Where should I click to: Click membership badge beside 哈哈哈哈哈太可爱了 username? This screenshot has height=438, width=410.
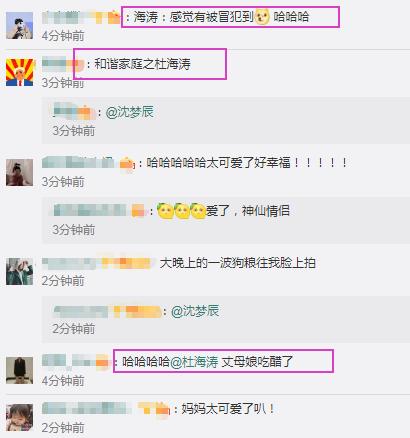click(127, 164)
